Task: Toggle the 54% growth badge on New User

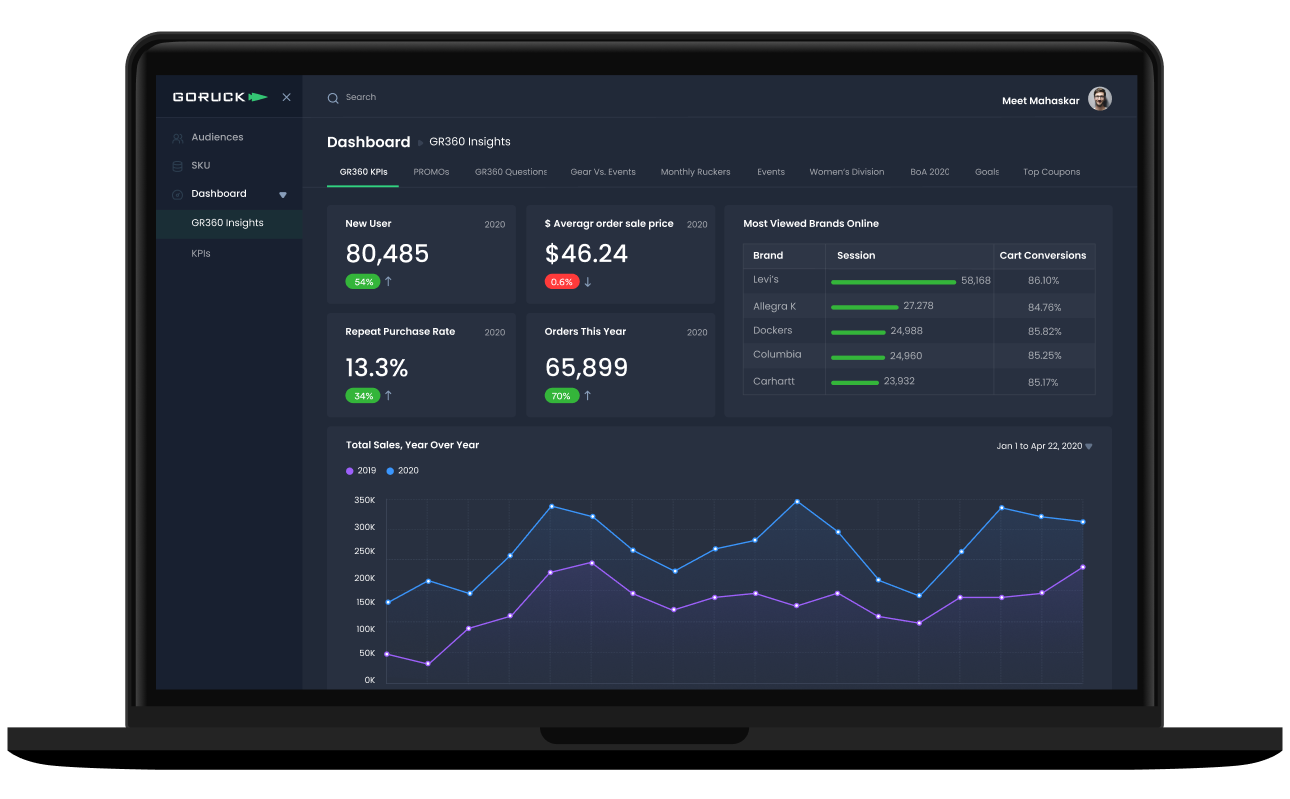Action: click(363, 282)
